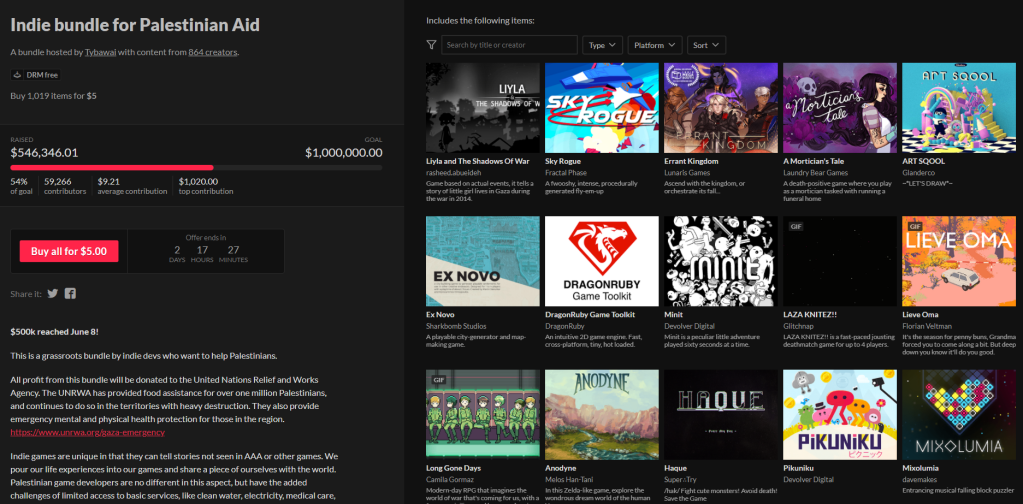Share the bundle on Facebook

tap(71, 293)
